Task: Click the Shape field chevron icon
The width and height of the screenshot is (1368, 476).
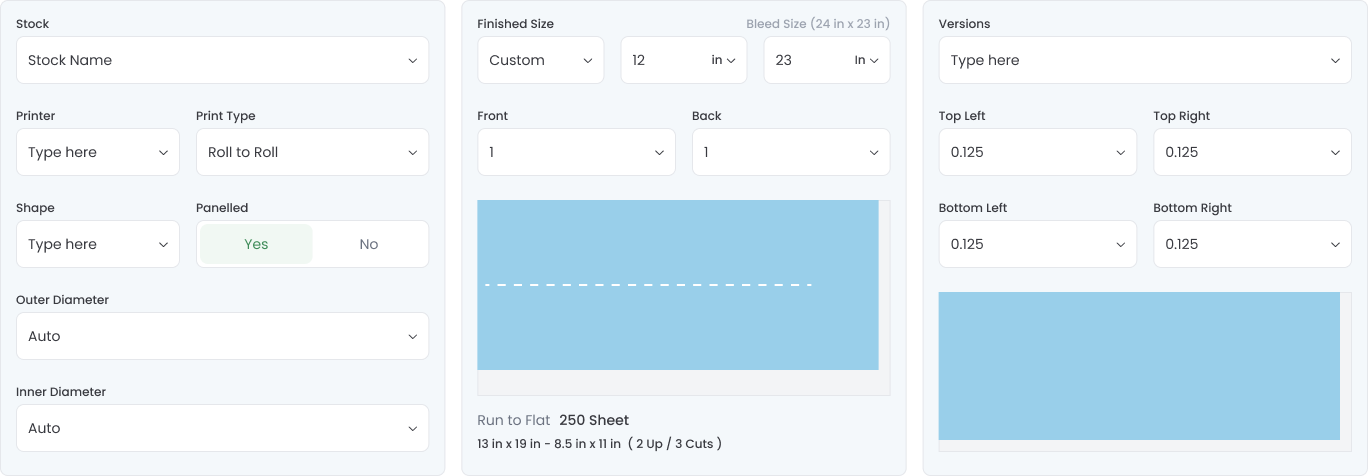Action: pyautogui.click(x=163, y=245)
